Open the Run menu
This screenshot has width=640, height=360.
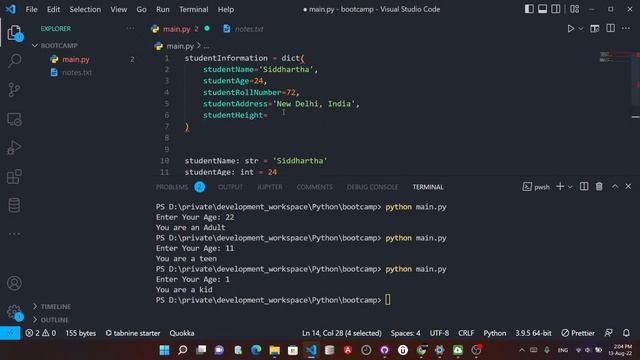(162, 9)
